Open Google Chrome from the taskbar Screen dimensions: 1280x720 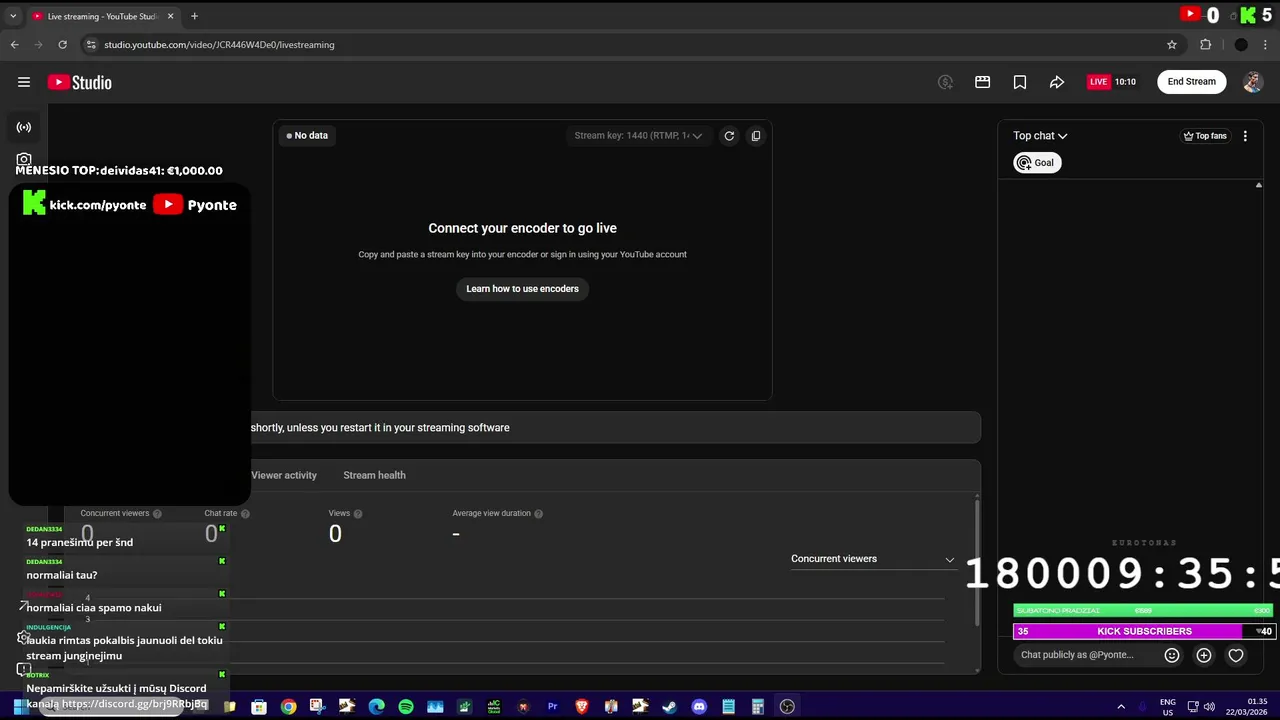[289, 707]
